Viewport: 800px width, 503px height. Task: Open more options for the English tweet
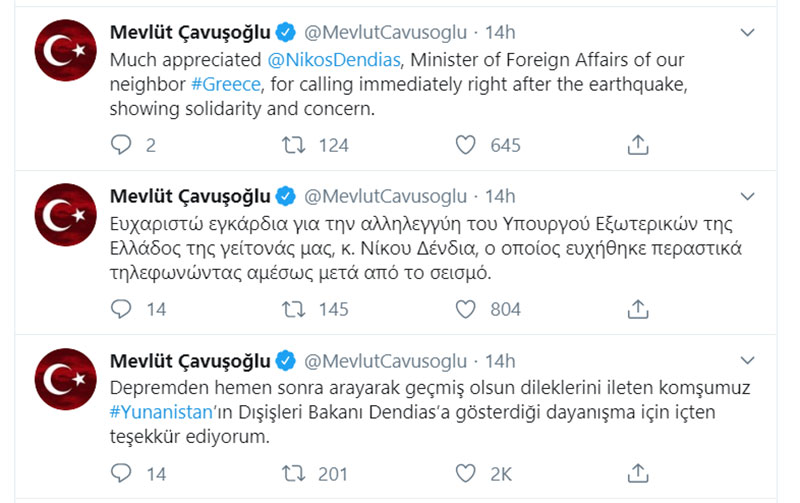point(747,33)
